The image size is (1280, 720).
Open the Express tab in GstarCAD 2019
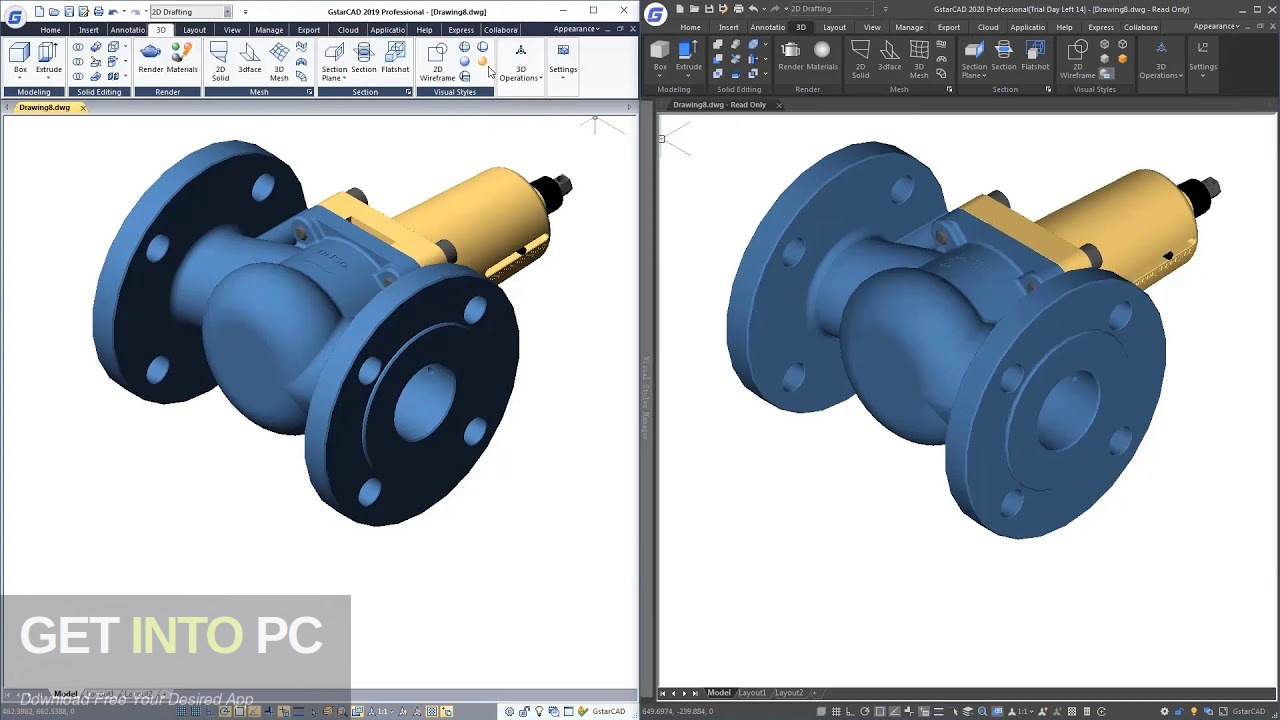(x=461, y=30)
